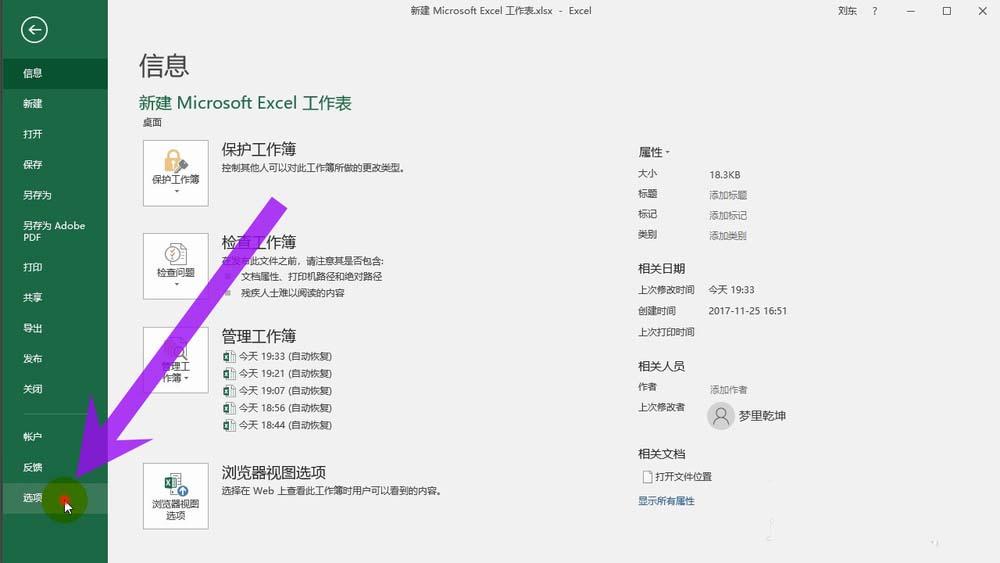Image resolution: width=1000 pixels, height=563 pixels.
Task: Select the New (新建) menu item
Action: (x=54, y=103)
